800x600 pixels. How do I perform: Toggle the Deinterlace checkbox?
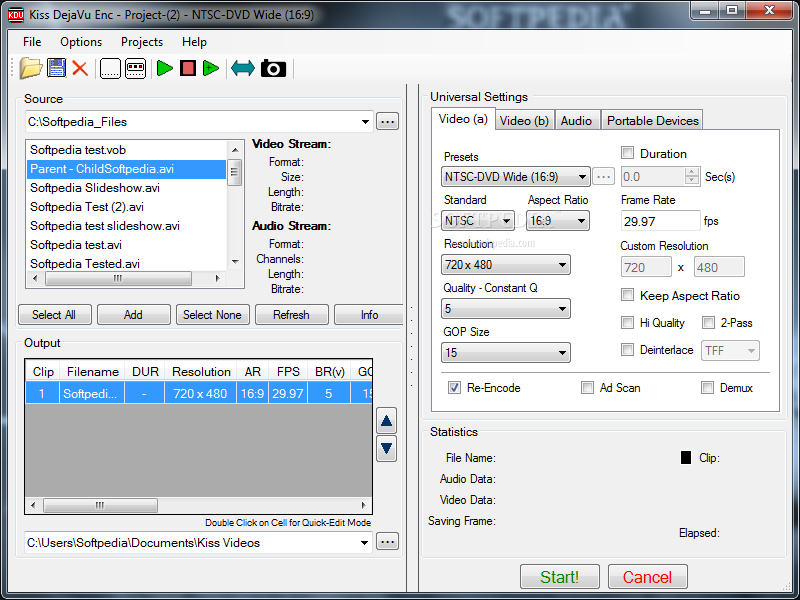(x=628, y=349)
